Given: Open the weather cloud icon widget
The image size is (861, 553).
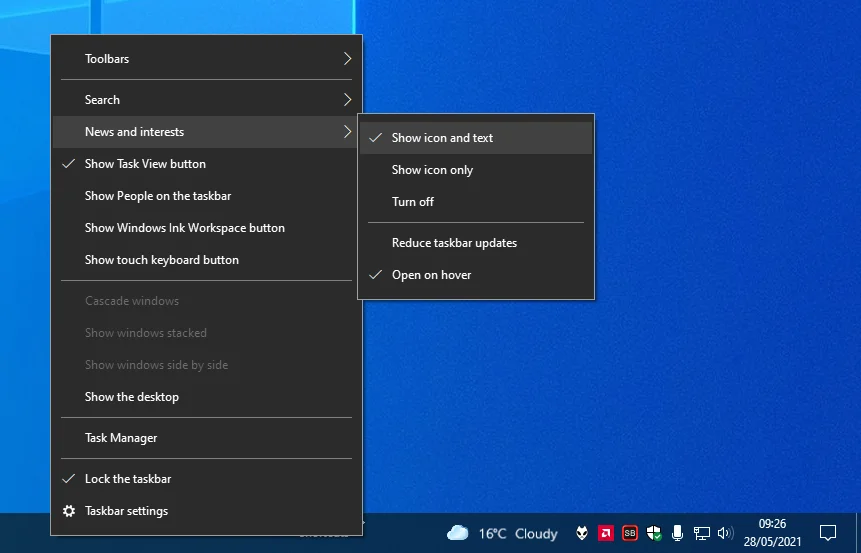Looking at the screenshot, I should pyautogui.click(x=457, y=533).
